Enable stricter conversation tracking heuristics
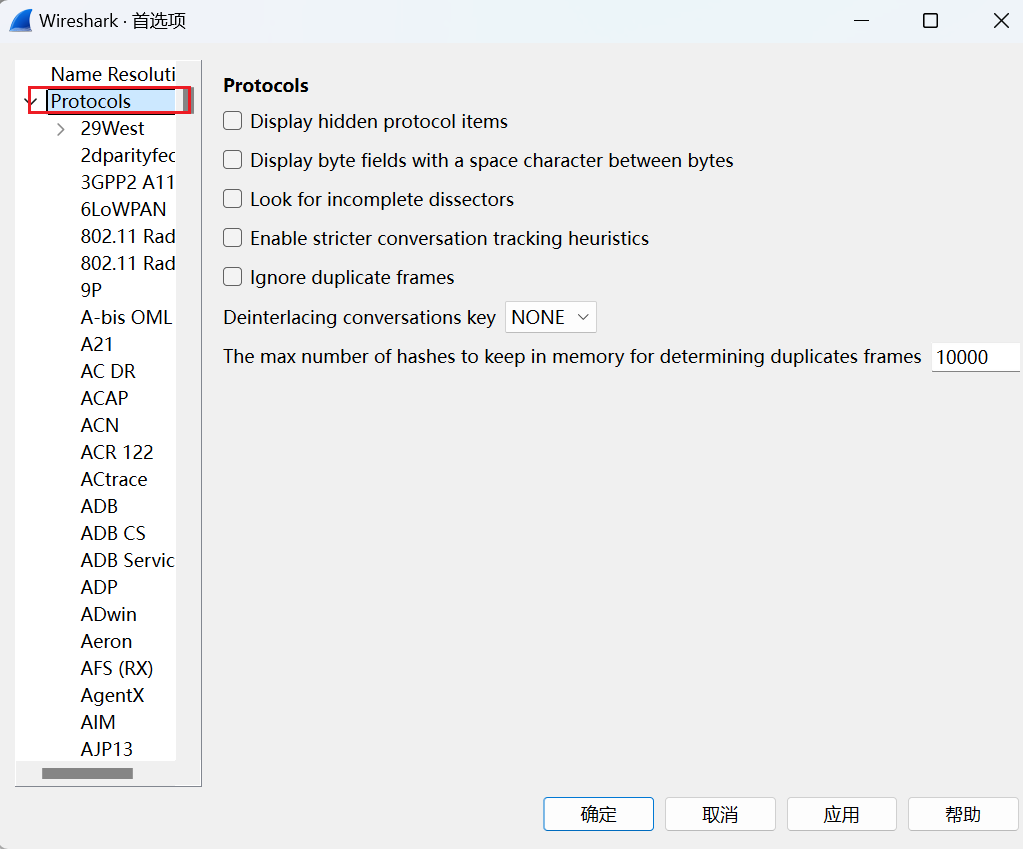 (x=233, y=238)
